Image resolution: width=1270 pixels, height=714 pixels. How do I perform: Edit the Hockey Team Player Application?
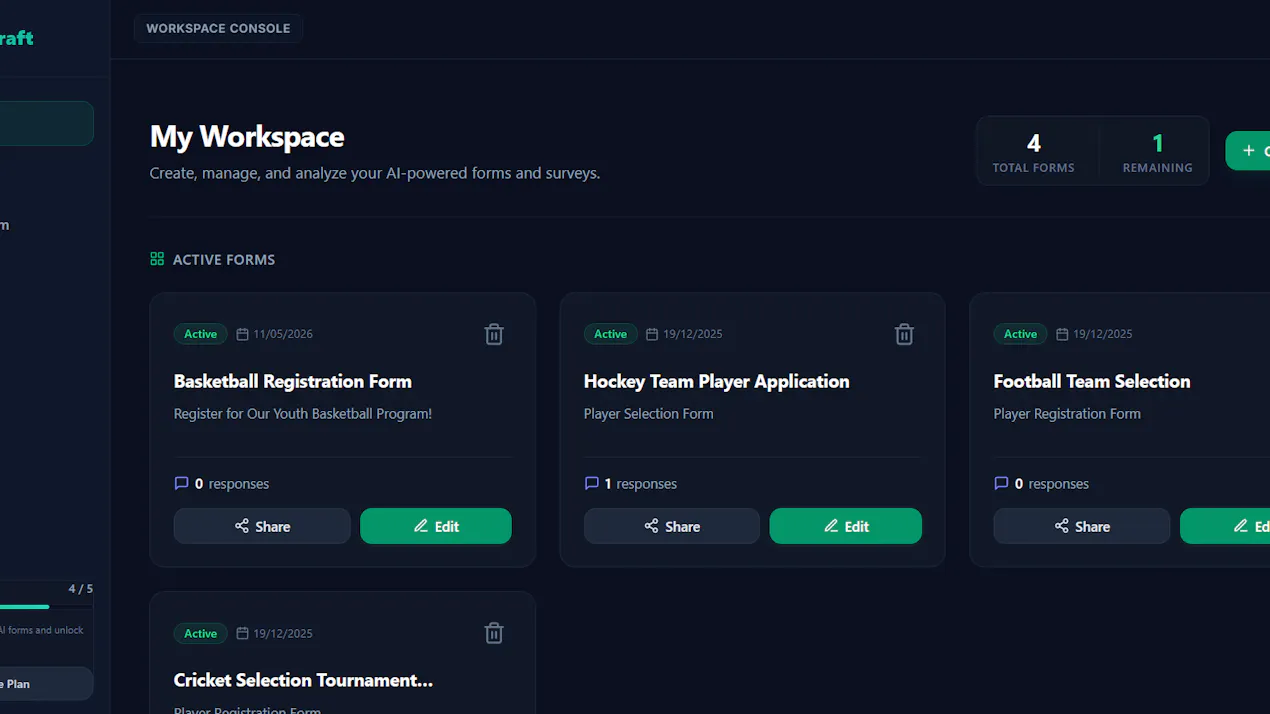[846, 526]
